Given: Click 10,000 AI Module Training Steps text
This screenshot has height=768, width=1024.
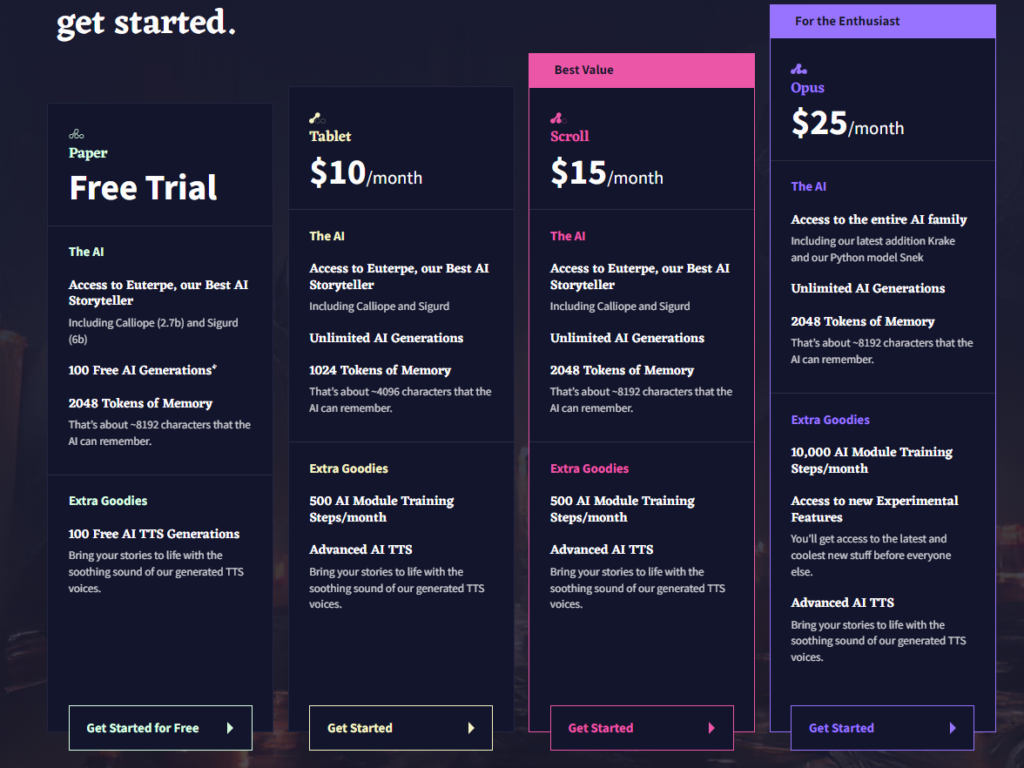Looking at the screenshot, I should 871,460.
